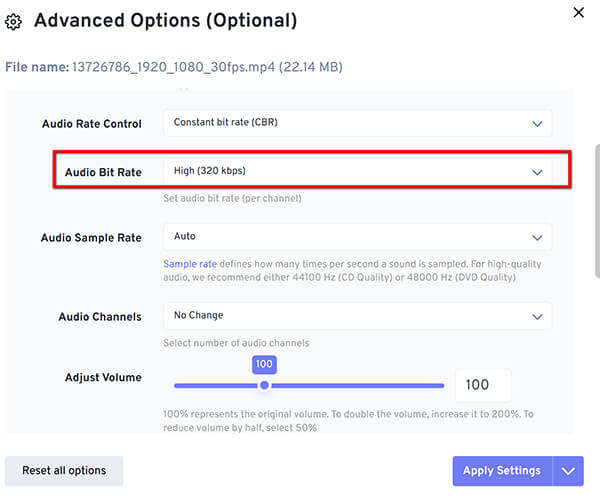The image size is (600, 497).
Task: Click the 100 tooltip bubble above the slider
Action: pos(264,364)
